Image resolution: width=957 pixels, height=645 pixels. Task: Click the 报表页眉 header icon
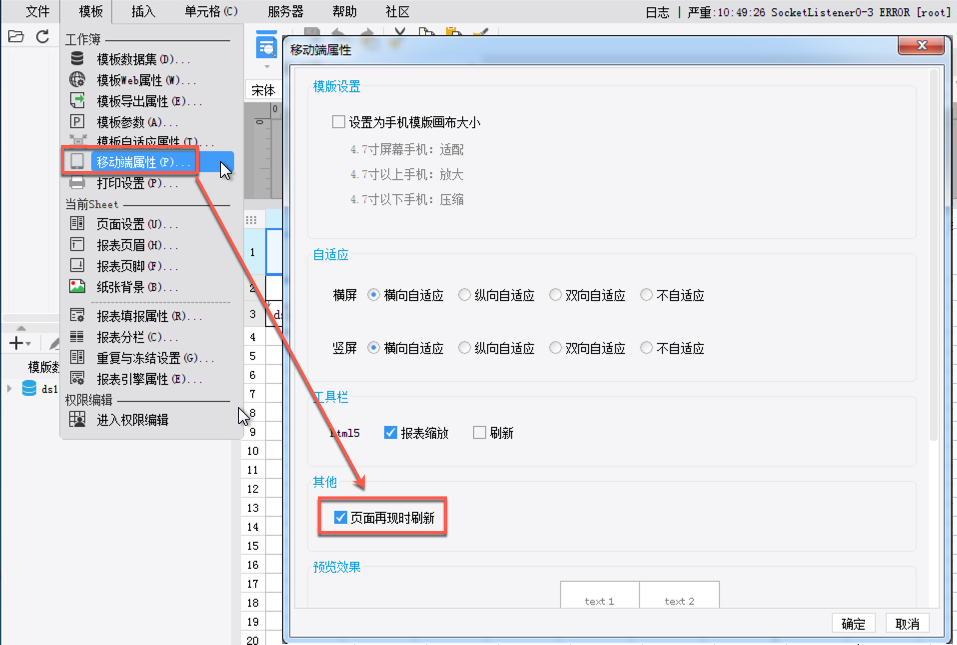click(77, 245)
